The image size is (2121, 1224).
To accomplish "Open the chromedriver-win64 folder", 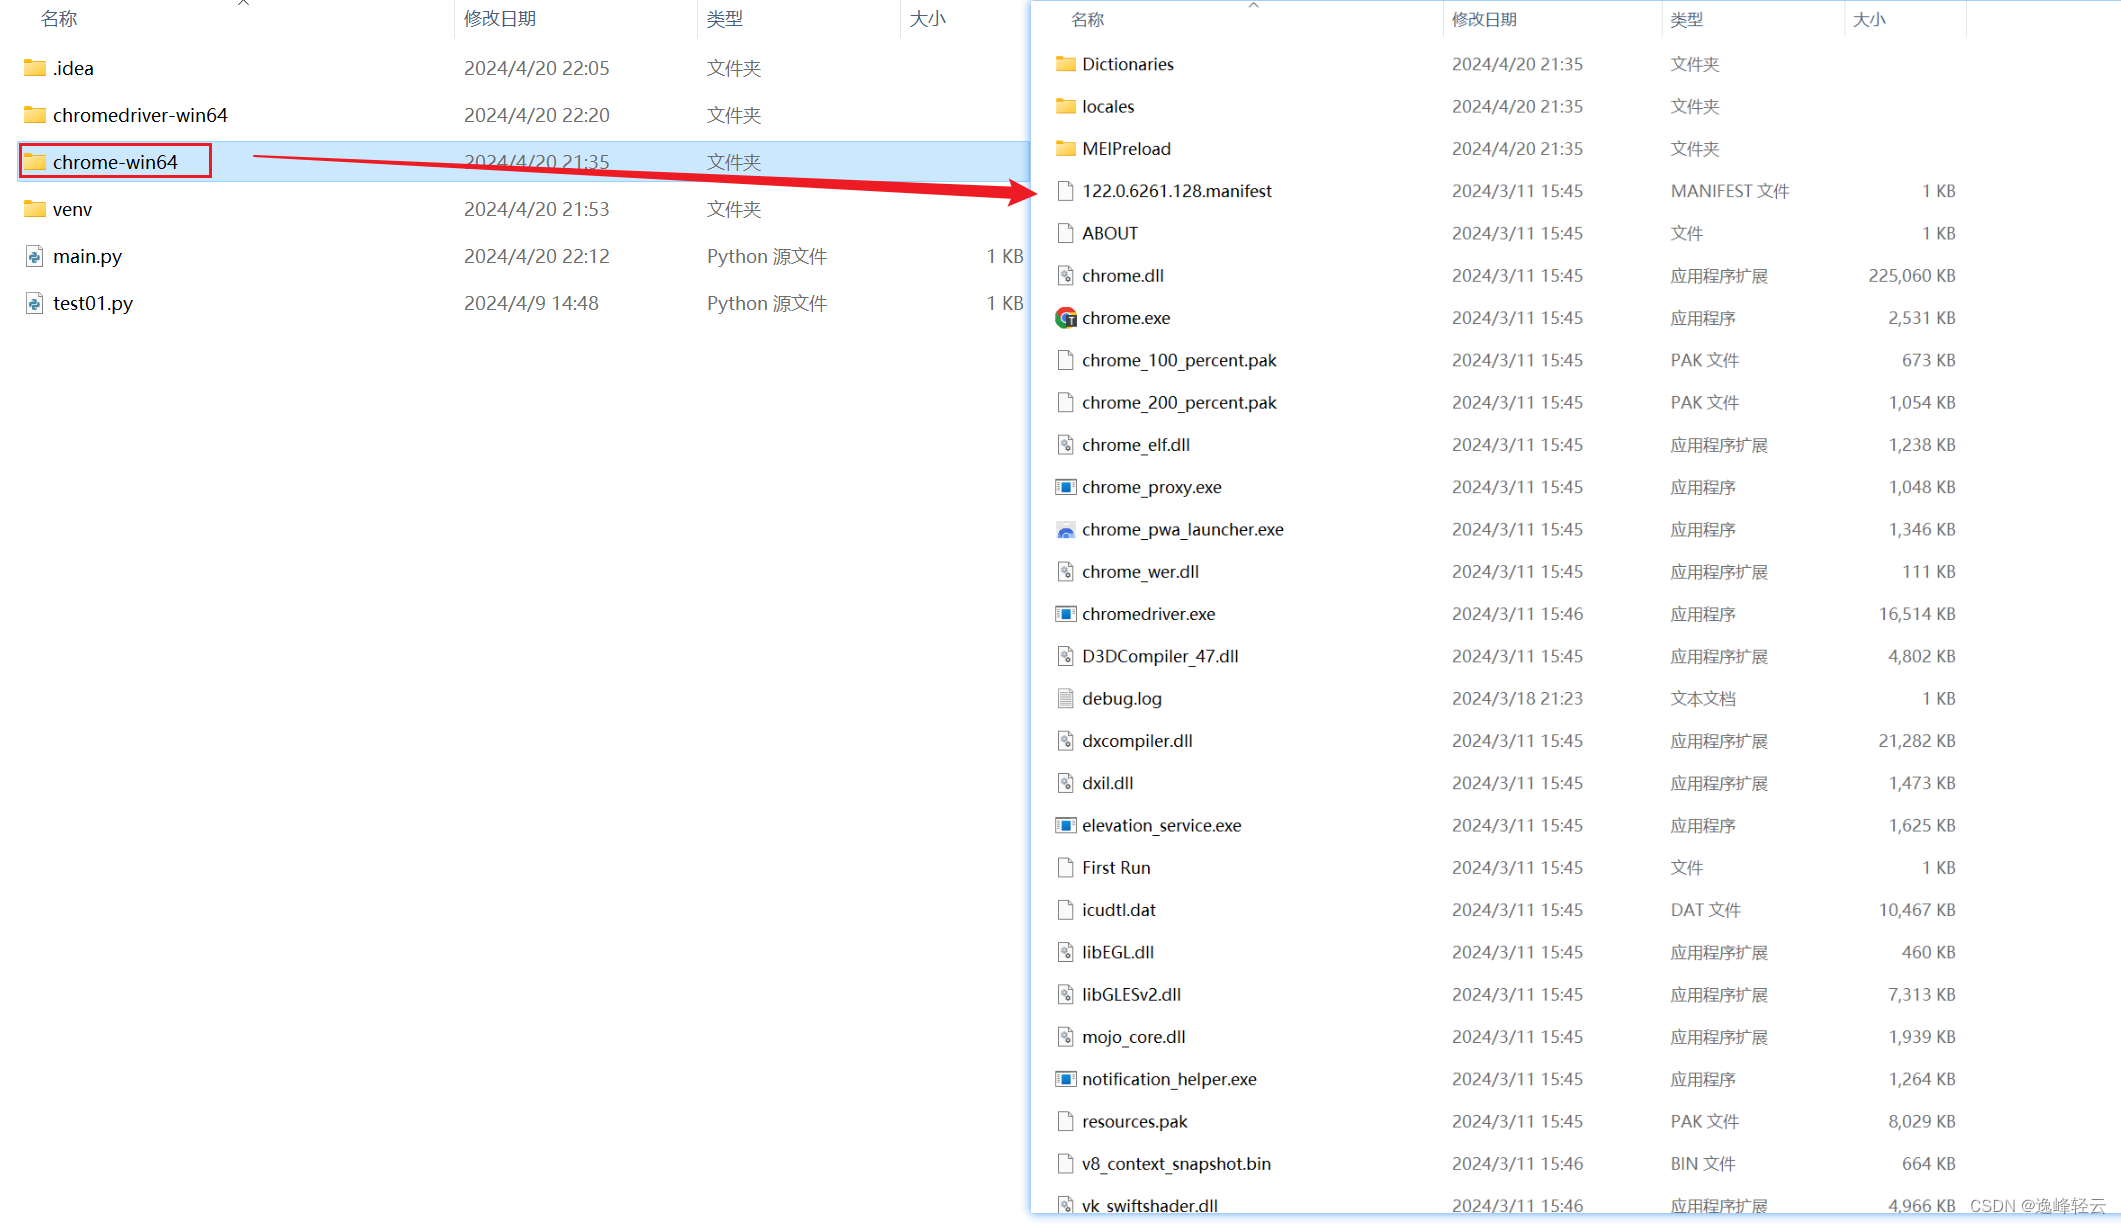I will tap(141, 114).
